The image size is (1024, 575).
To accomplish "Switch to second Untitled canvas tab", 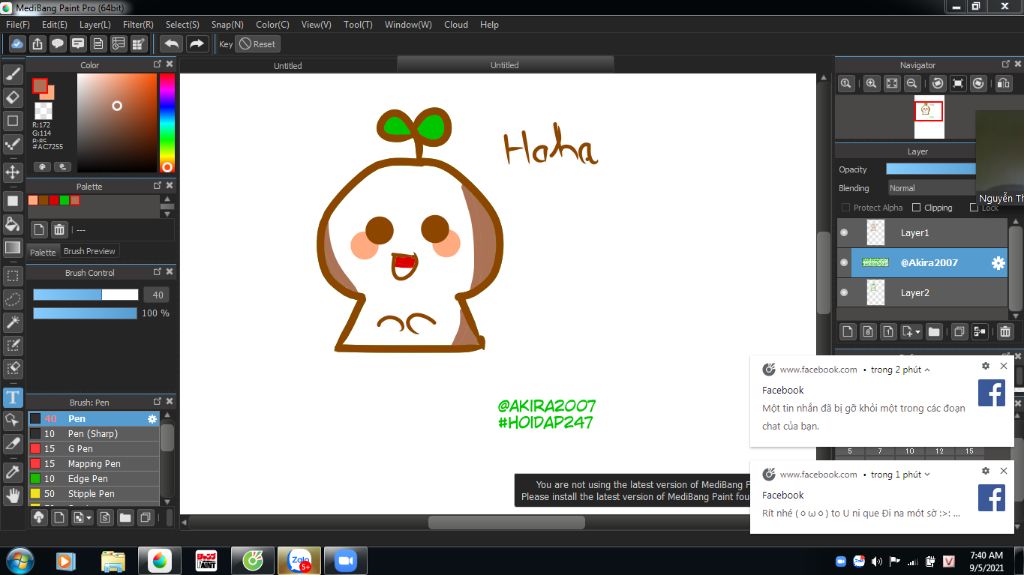I will point(505,65).
